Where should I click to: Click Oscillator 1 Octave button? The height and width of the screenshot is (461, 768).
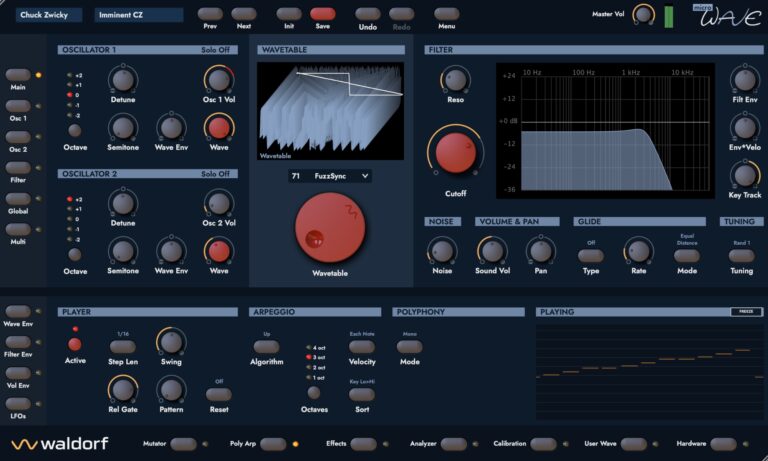[75, 130]
